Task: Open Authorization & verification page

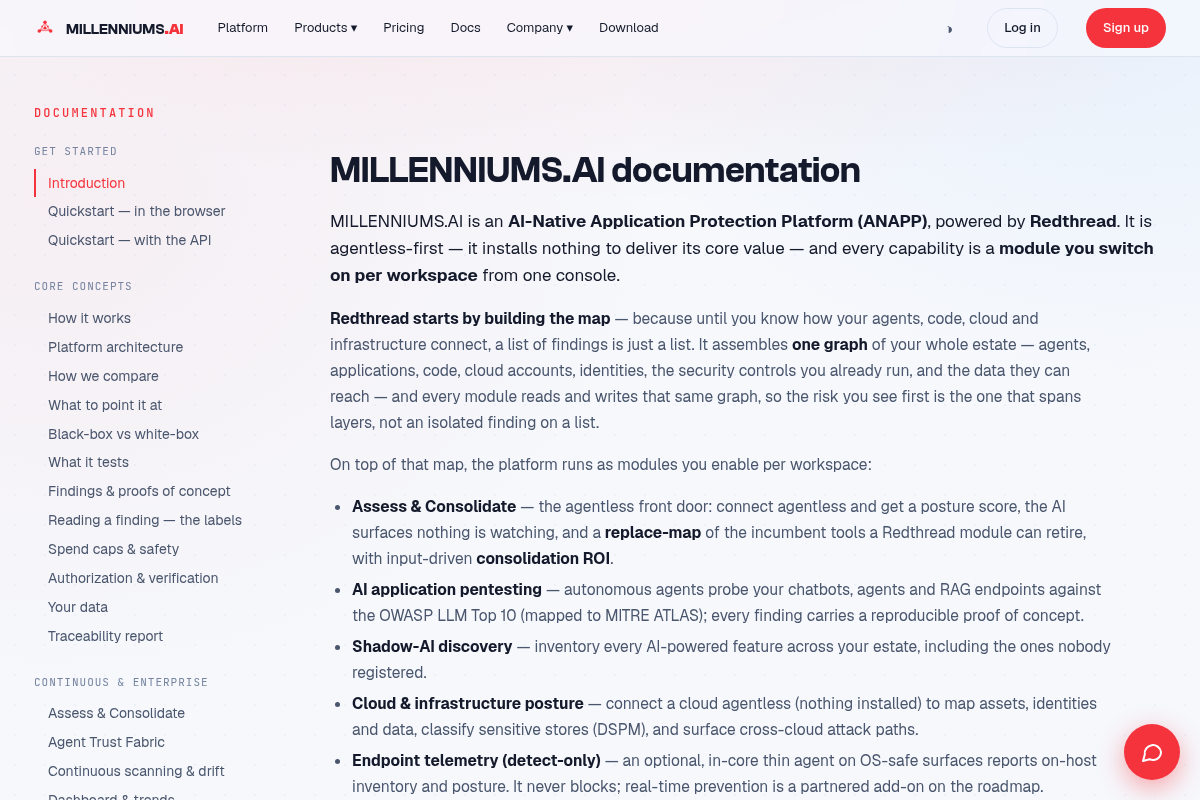Action: 133,578
